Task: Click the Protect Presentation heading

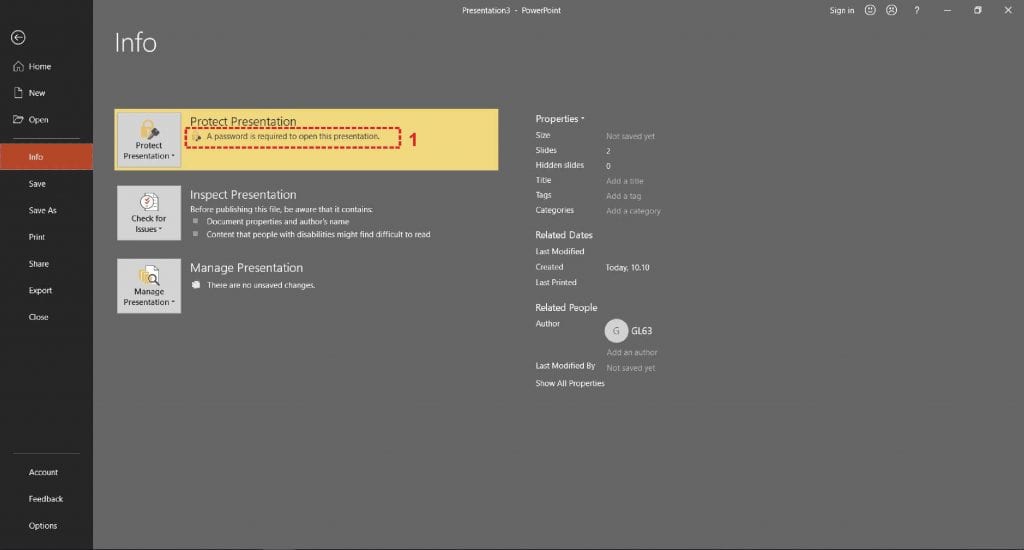Action: click(243, 121)
